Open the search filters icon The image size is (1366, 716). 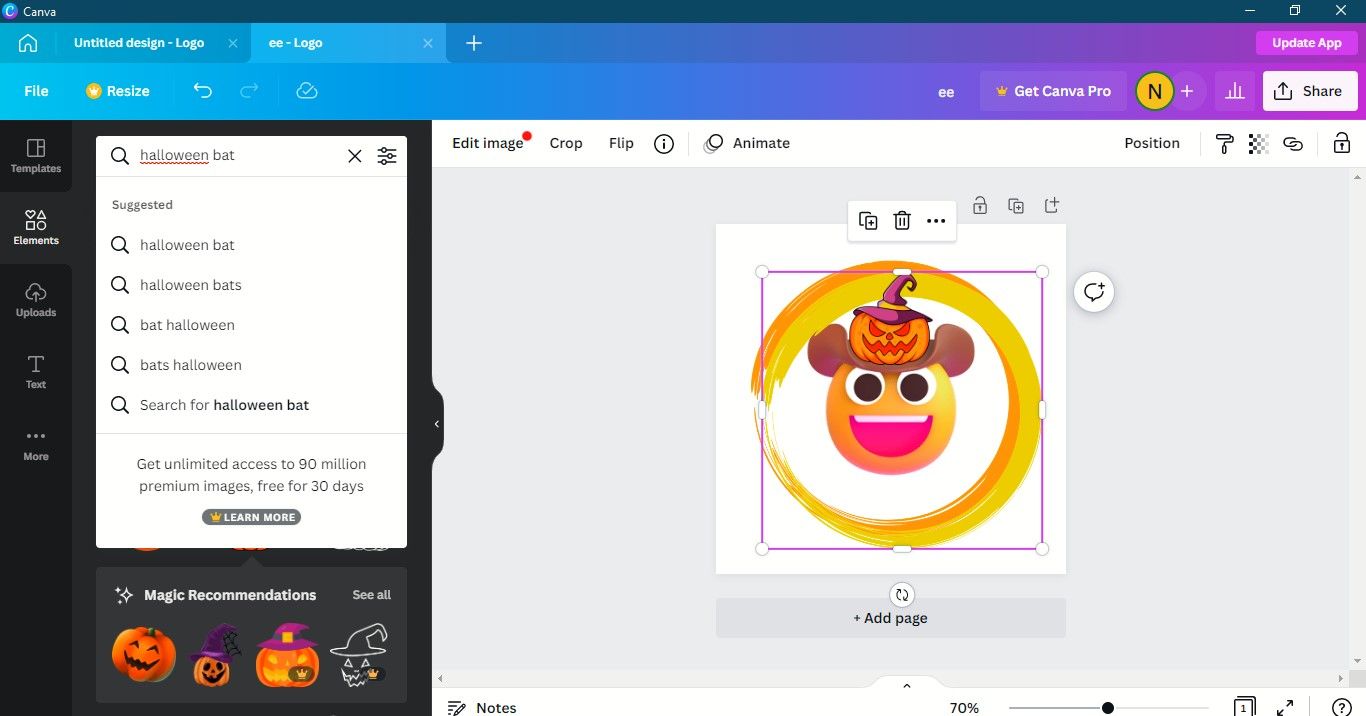387,156
